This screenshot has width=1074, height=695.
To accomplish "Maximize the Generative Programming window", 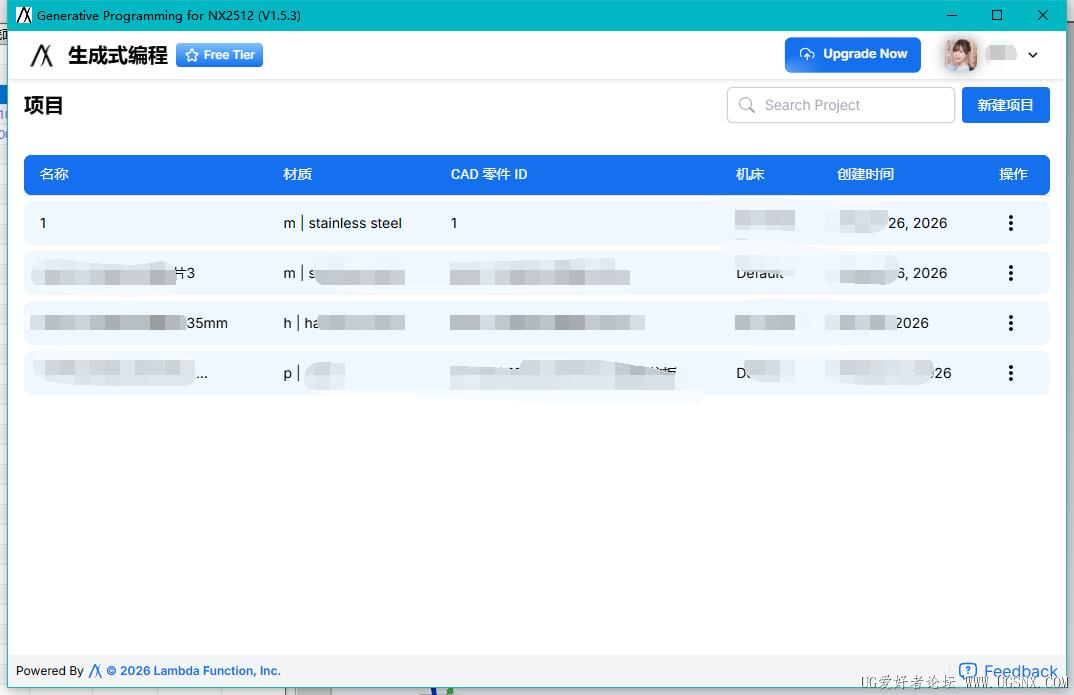I will click(997, 15).
